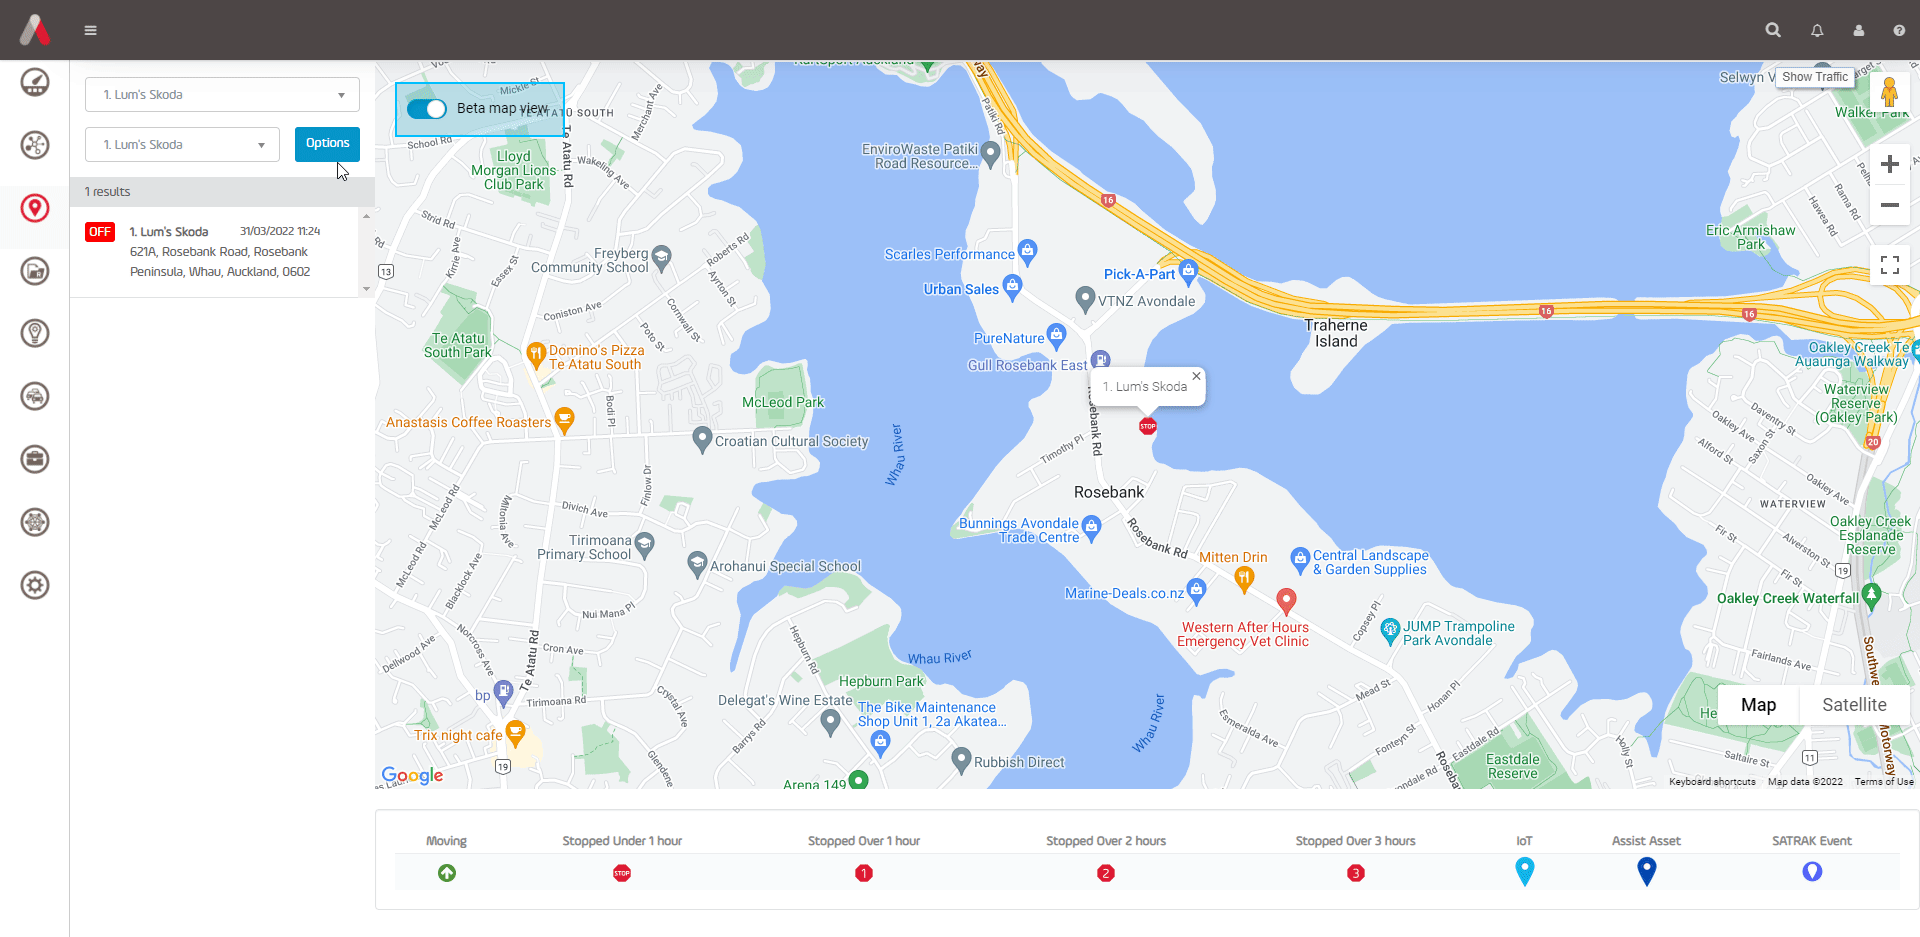Toggle the Beta map view switch
This screenshot has height=937, width=1920.
427,109
